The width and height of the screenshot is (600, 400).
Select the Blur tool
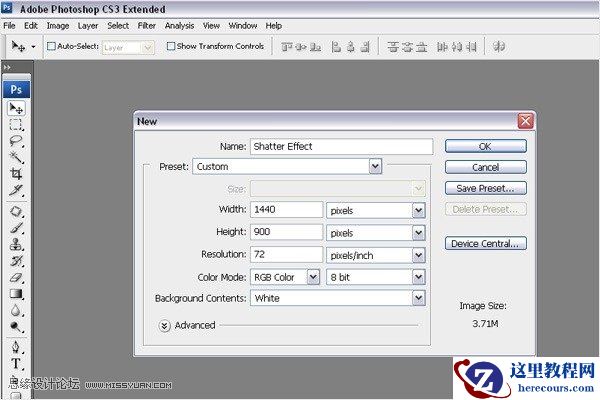[x=16, y=310]
